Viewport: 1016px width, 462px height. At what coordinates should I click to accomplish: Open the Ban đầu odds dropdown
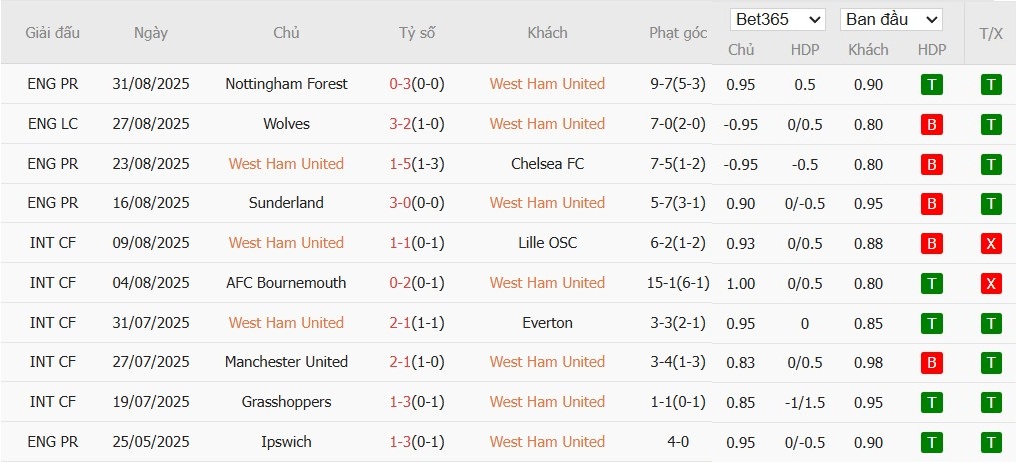[892, 19]
